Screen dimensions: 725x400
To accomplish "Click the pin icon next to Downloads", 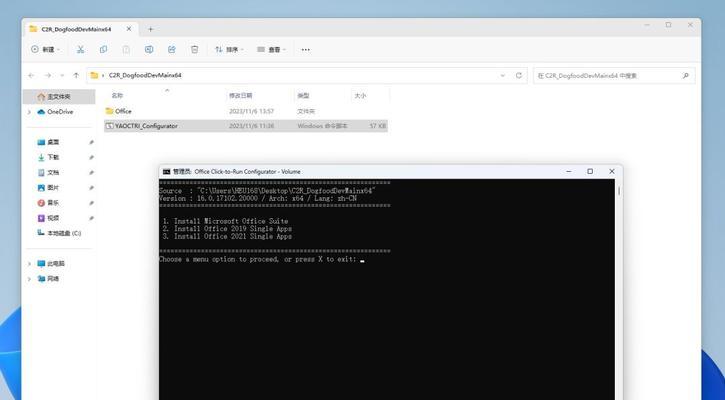I will click(92, 158).
